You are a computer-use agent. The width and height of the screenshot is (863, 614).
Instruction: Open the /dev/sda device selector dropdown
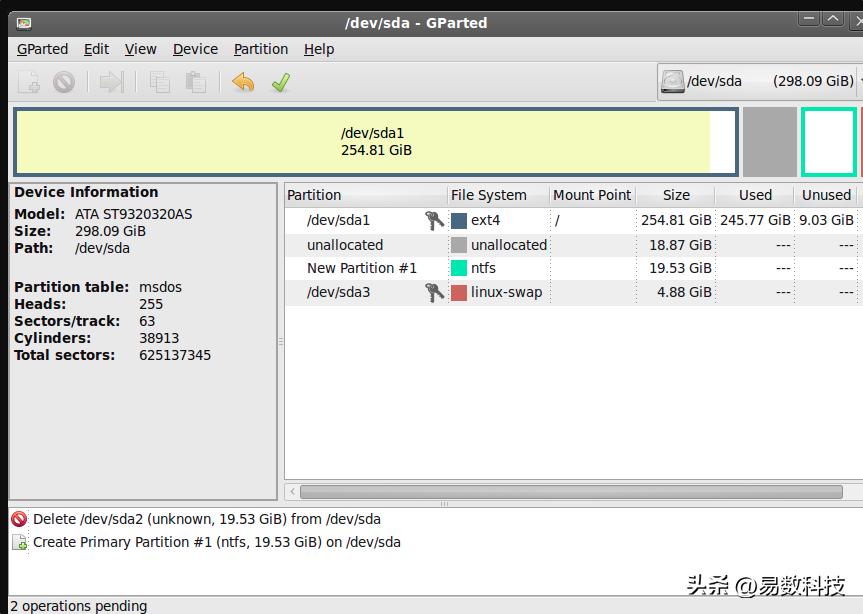pos(760,81)
